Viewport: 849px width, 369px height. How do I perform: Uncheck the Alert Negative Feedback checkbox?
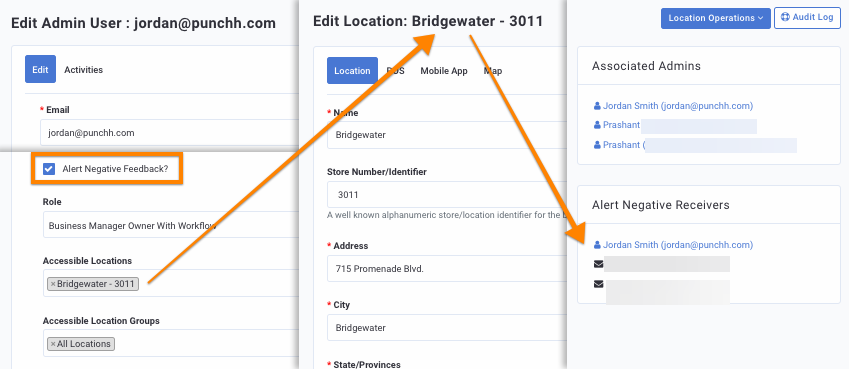coord(49,169)
